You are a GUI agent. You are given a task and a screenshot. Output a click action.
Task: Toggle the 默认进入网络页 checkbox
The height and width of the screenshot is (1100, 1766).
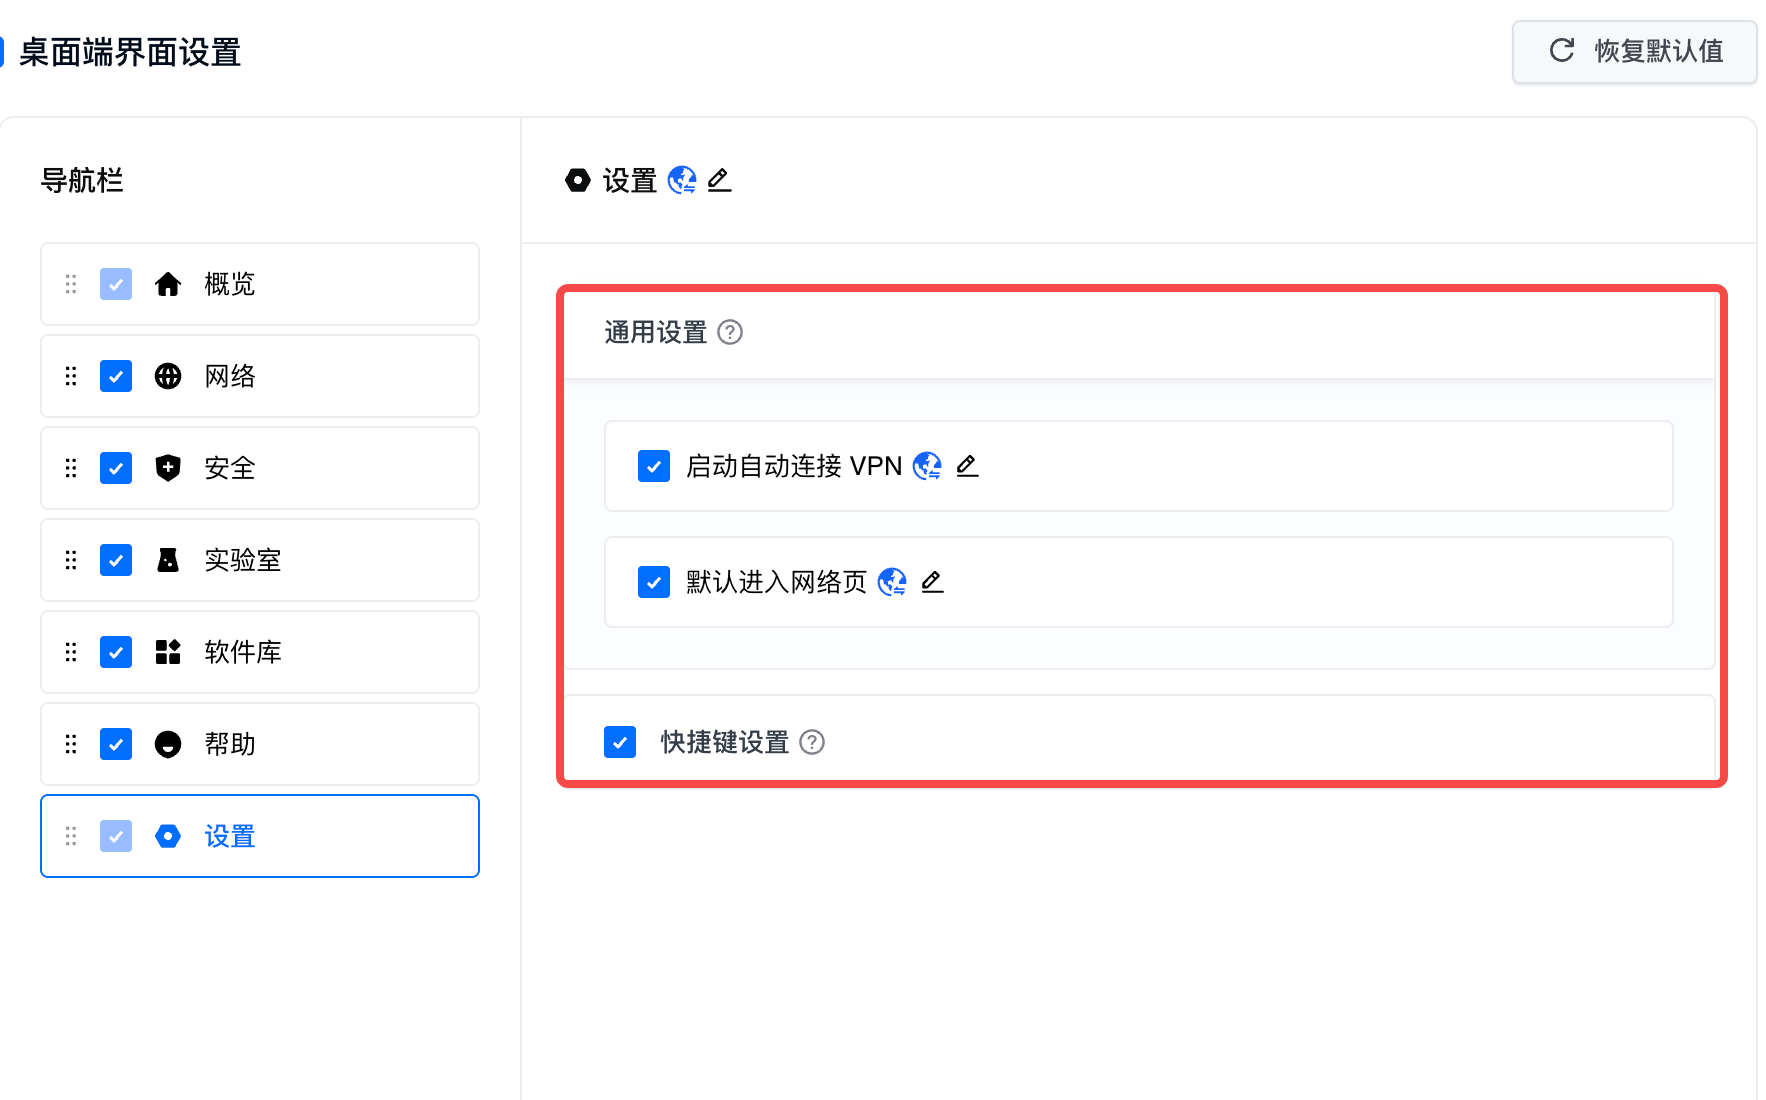point(654,582)
